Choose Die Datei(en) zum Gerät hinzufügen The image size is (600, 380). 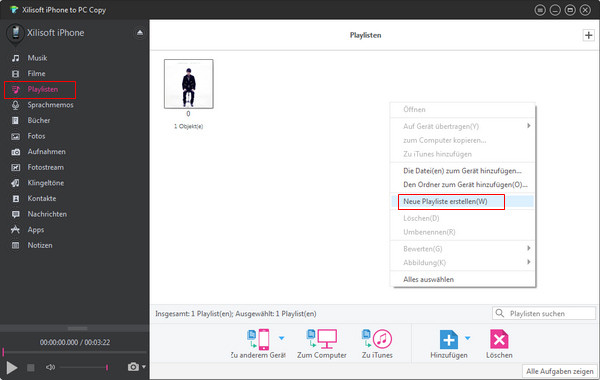pyautogui.click(x=462, y=171)
